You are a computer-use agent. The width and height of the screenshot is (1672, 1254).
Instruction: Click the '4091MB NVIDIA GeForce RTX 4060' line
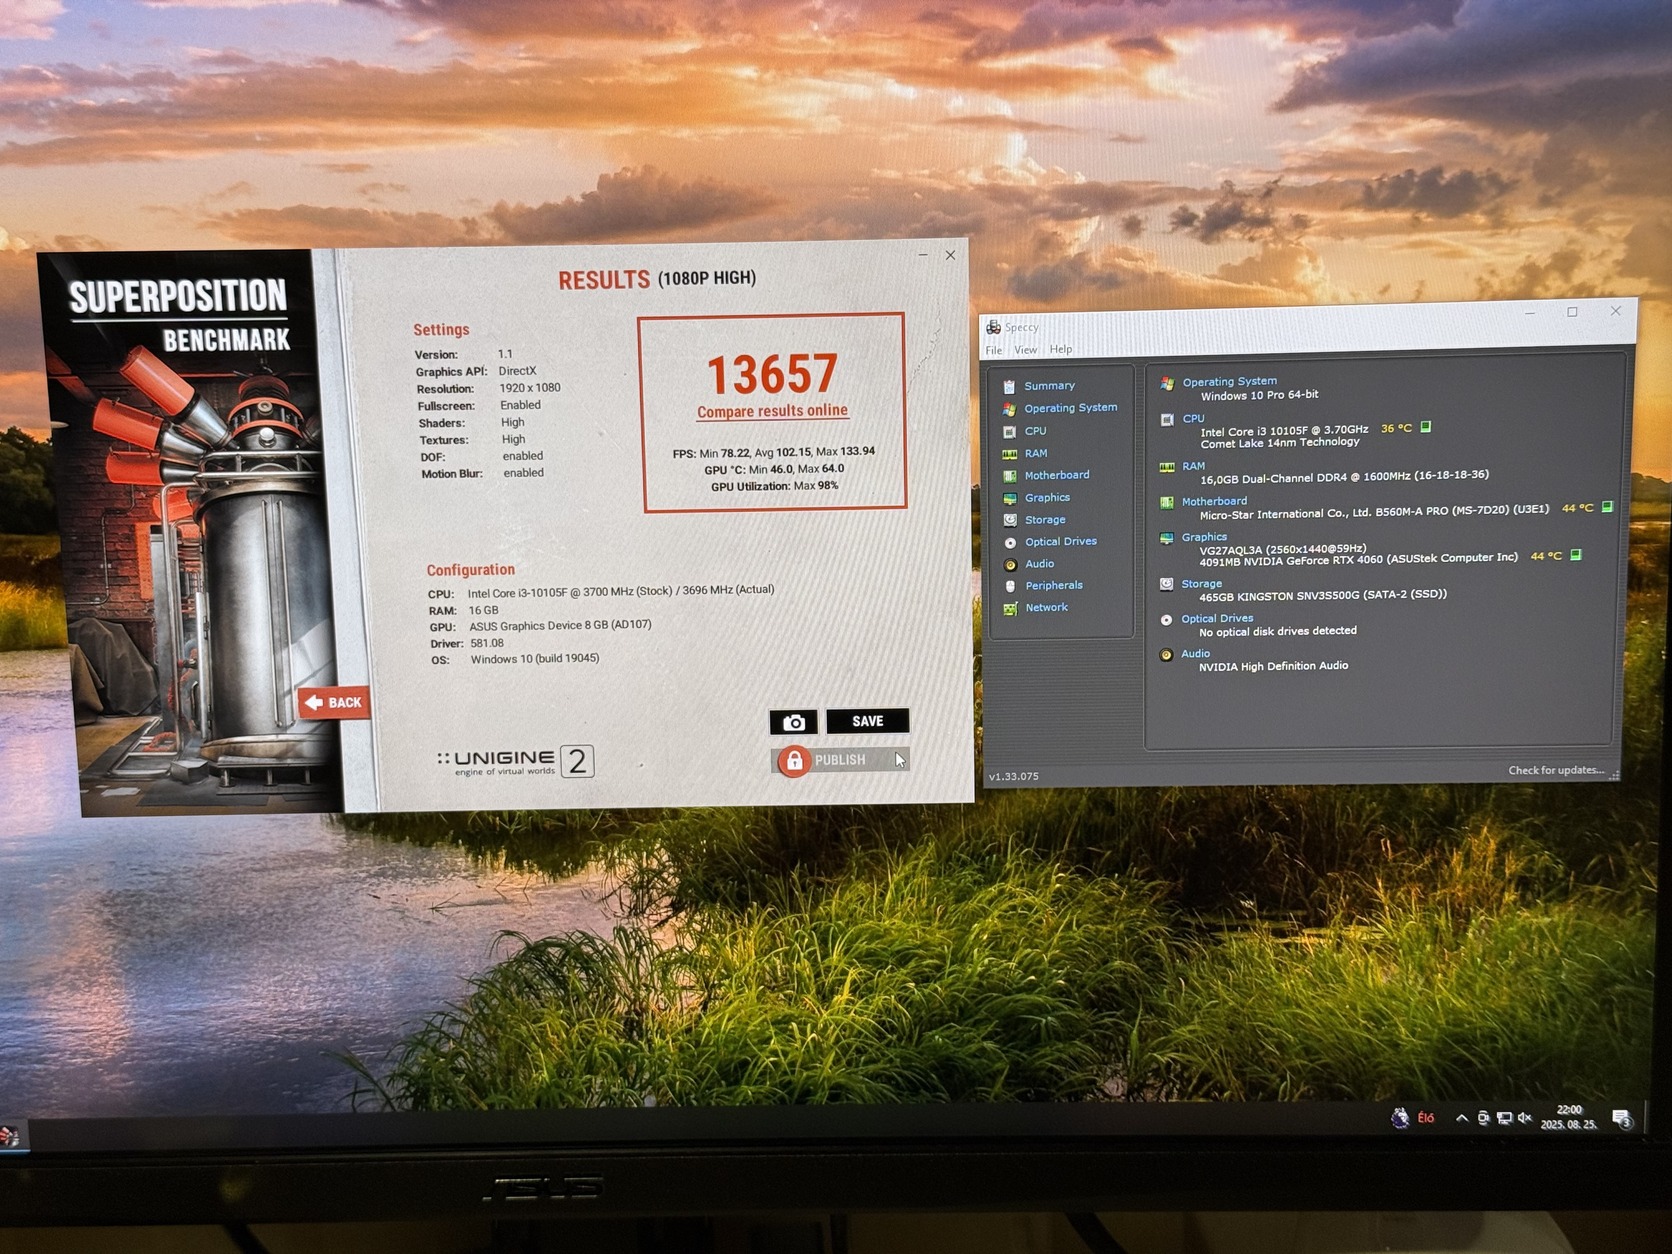[x=1358, y=559]
